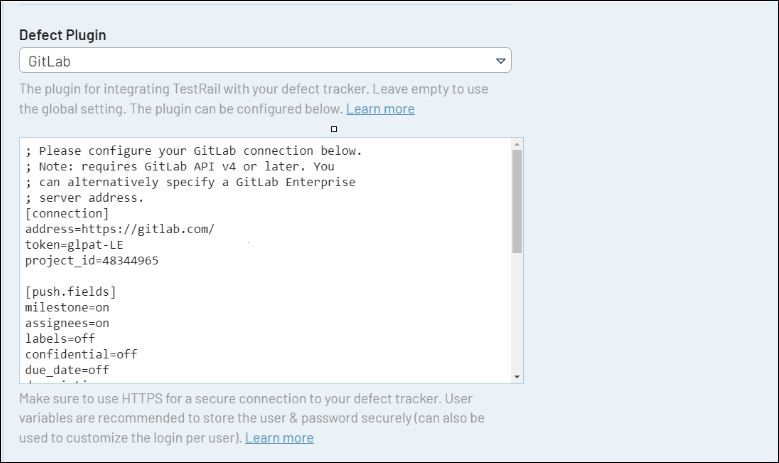The height and width of the screenshot is (463, 779).
Task: Click the [connection] section header
Action: point(67,214)
